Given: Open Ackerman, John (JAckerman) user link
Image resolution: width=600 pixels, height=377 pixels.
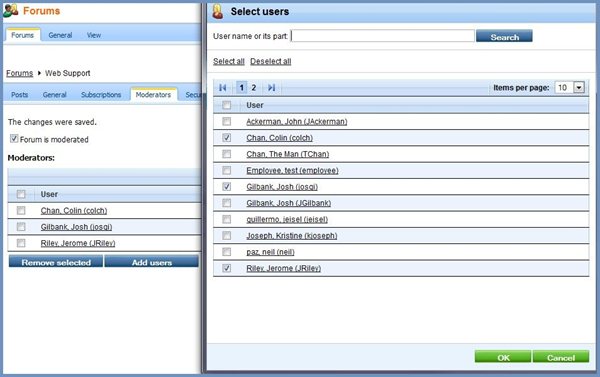Looking at the screenshot, I should click(297, 121).
